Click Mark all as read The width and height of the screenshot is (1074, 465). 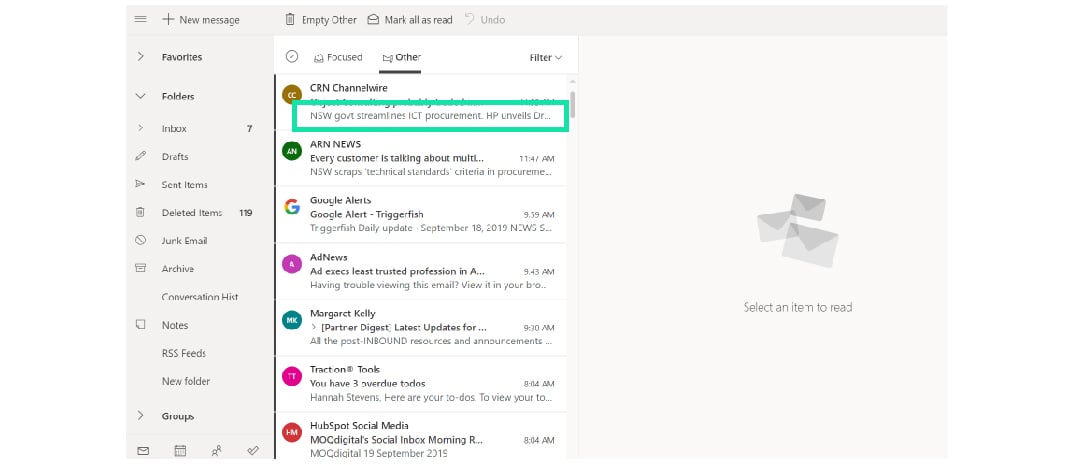(x=410, y=20)
